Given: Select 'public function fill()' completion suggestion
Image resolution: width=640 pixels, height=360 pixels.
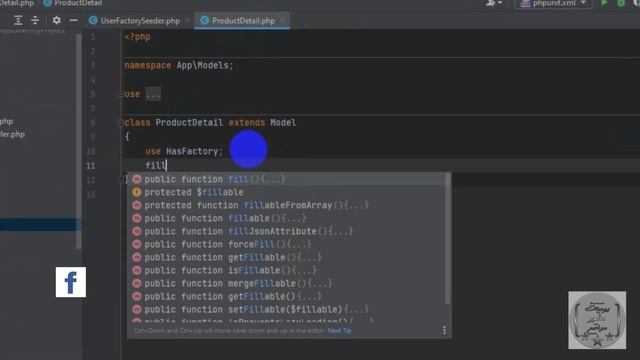Looking at the screenshot, I should pos(287,179).
